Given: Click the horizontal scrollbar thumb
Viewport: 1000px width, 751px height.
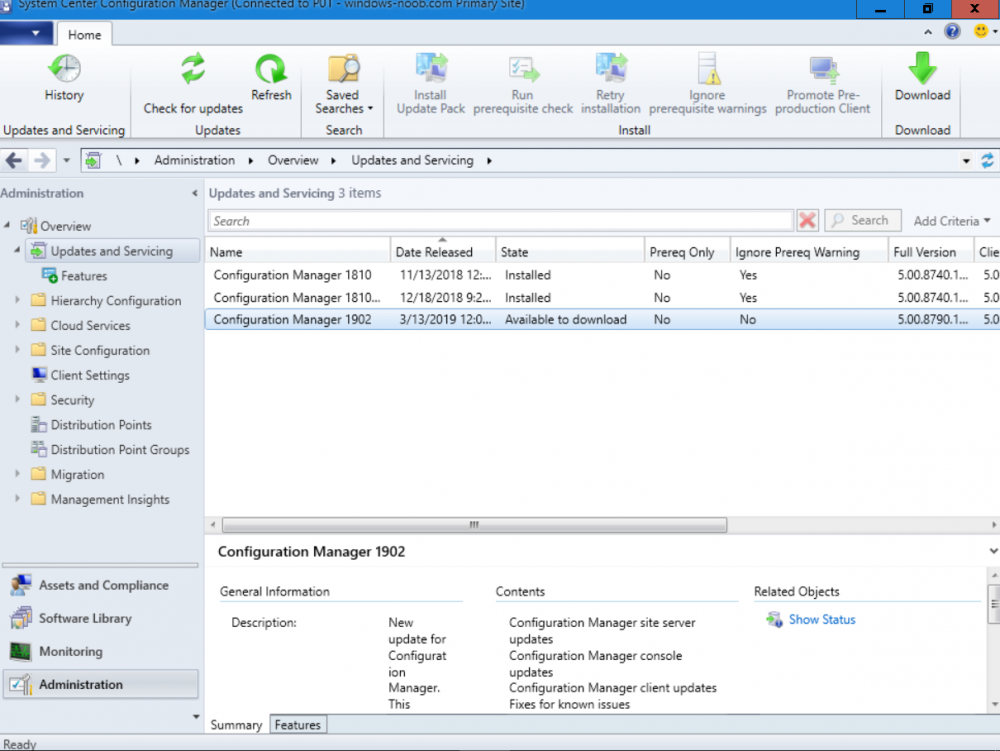Looking at the screenshot, I should (x=474, y=525).
